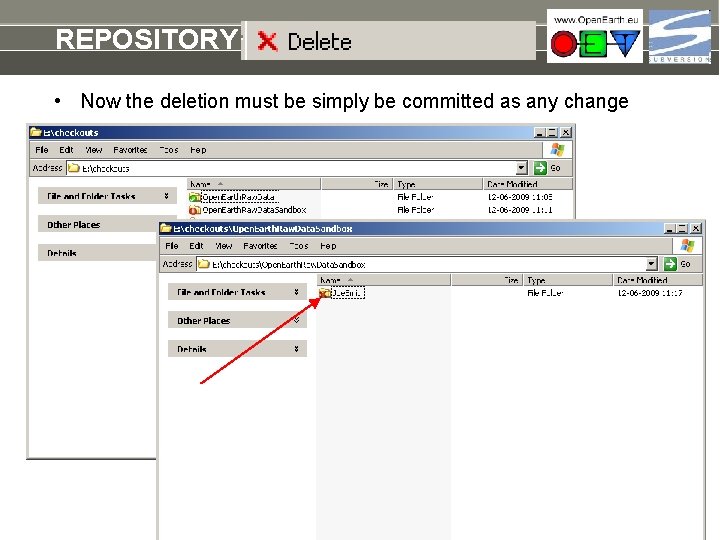Sort by Size column in E:\checkouts window

[x=357, y=184]
